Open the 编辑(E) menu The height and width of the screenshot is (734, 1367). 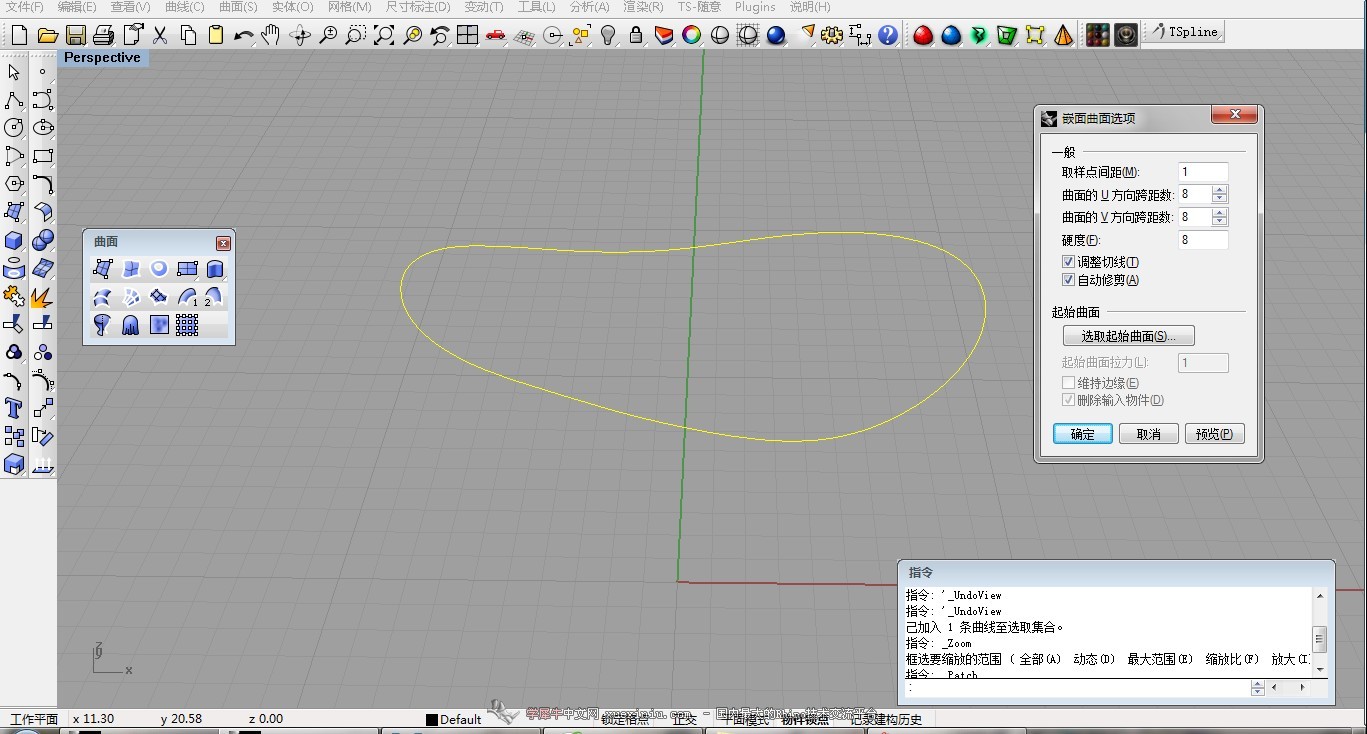pos(77,7)
